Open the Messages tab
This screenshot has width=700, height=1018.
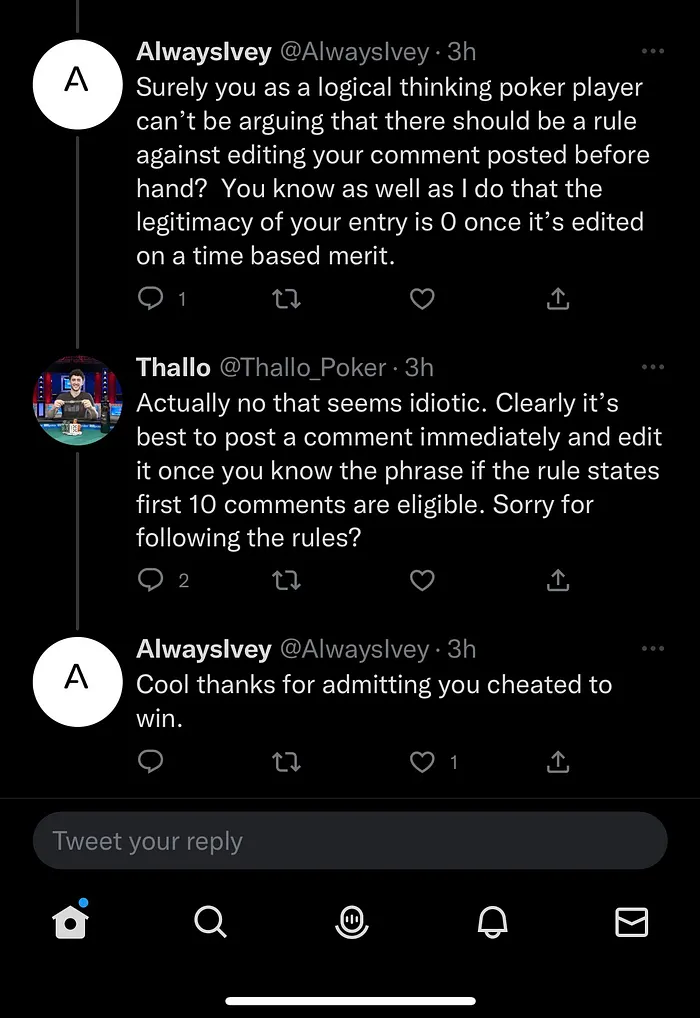pyautogui.click(x=631, y=922)
